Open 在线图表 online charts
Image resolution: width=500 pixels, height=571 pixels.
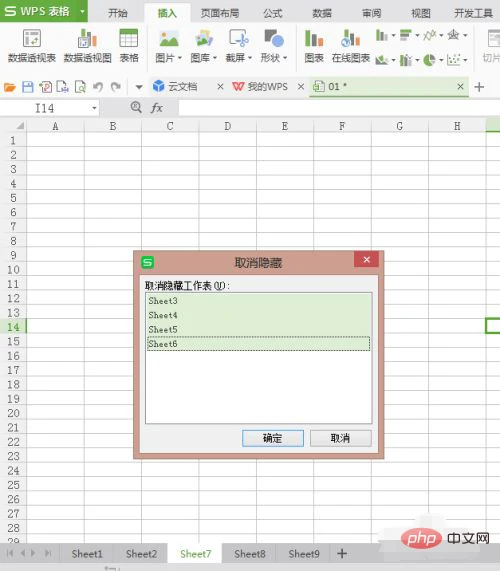(x=351, y=46)
